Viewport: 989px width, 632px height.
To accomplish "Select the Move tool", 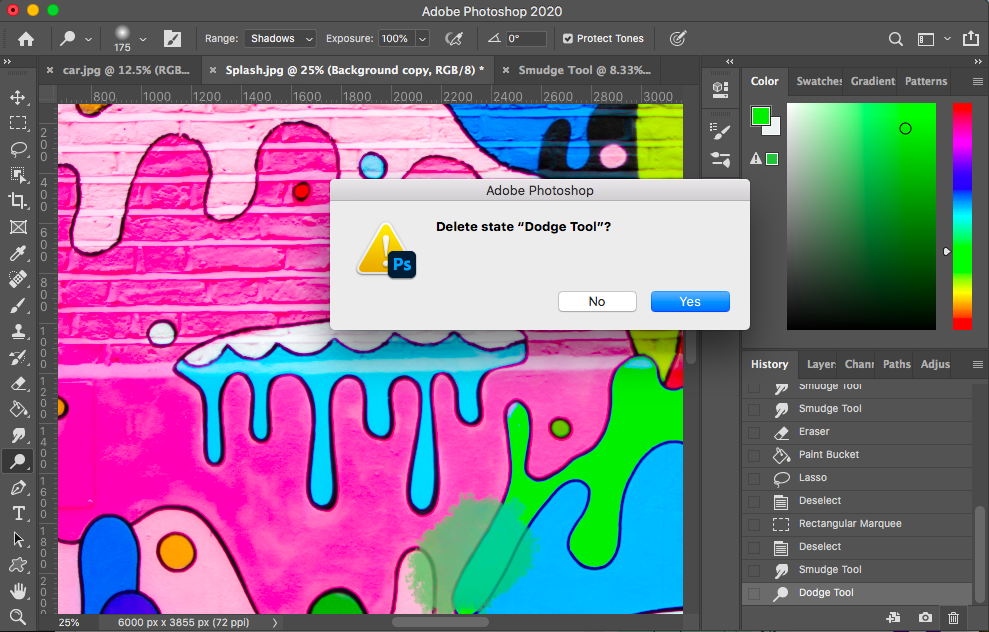I will (x=18, y=97).
